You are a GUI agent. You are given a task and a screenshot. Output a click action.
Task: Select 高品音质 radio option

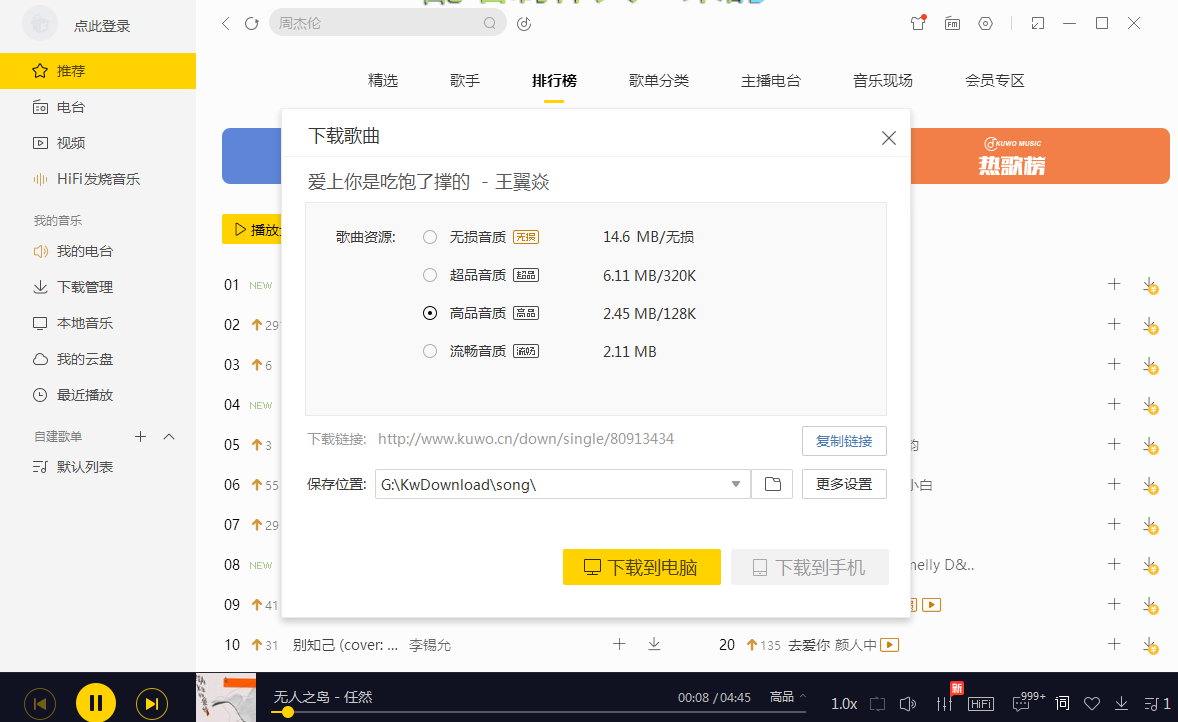[430, 313]
